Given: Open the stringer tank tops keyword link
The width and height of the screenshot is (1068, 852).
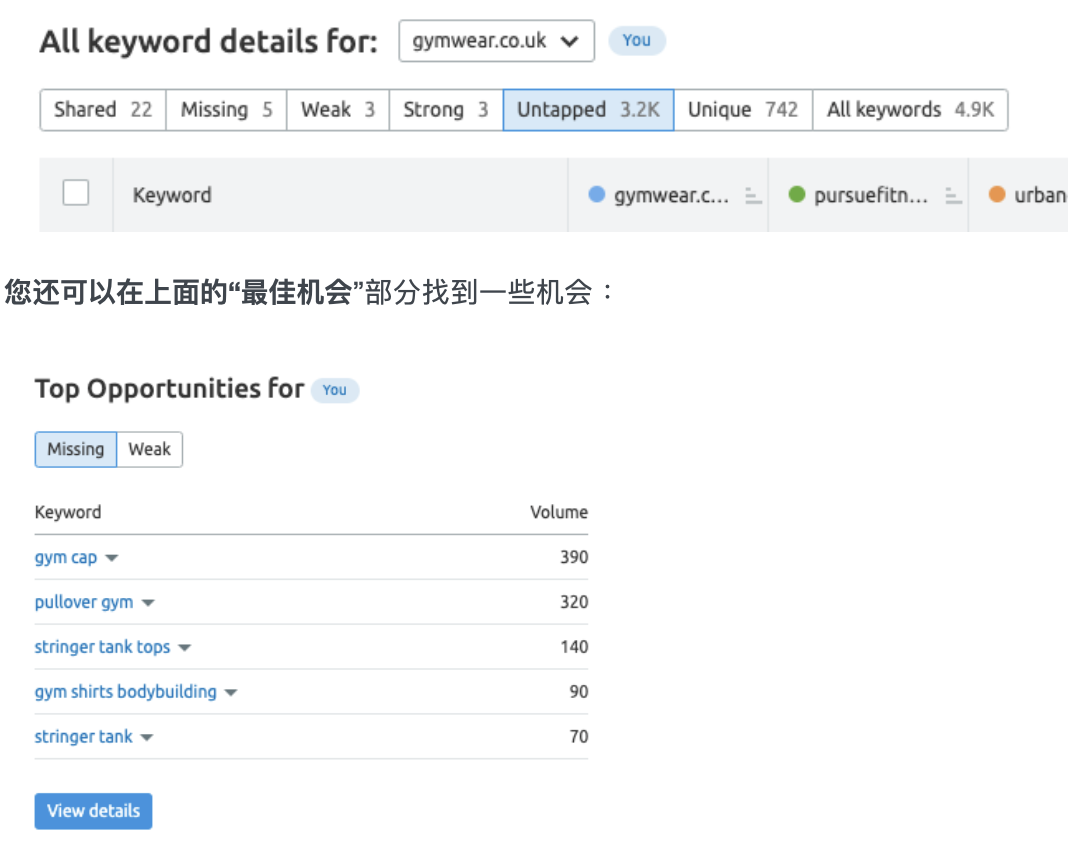Looking at the screenshot, I should pyautogui.click(x=102, y=647).
